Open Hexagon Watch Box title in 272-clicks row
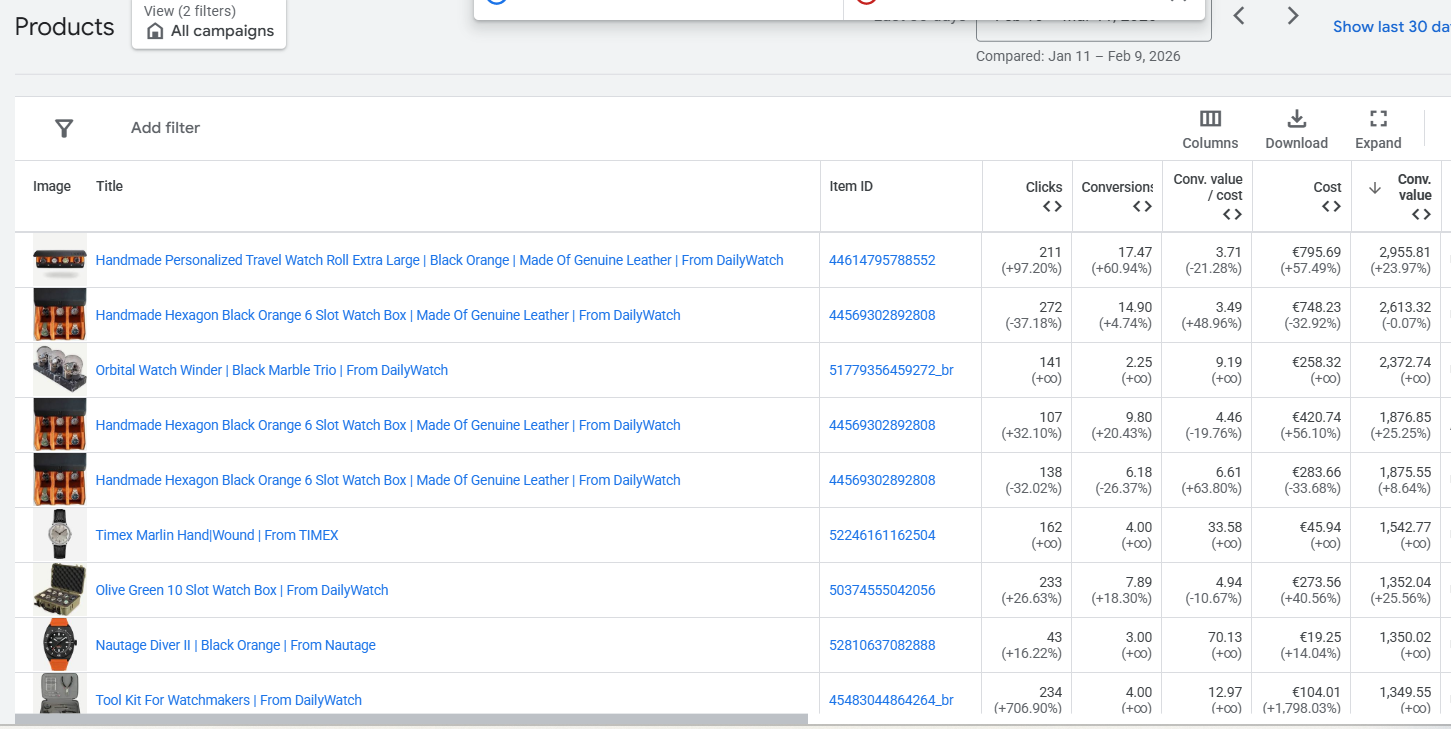Viewport: 1451px width, 729px height. 388,315
